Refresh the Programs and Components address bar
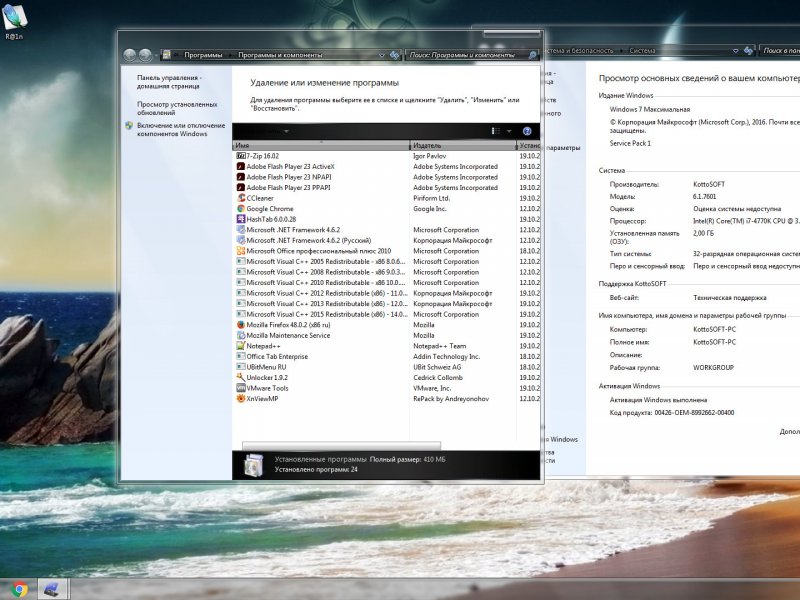 [394, 55]
